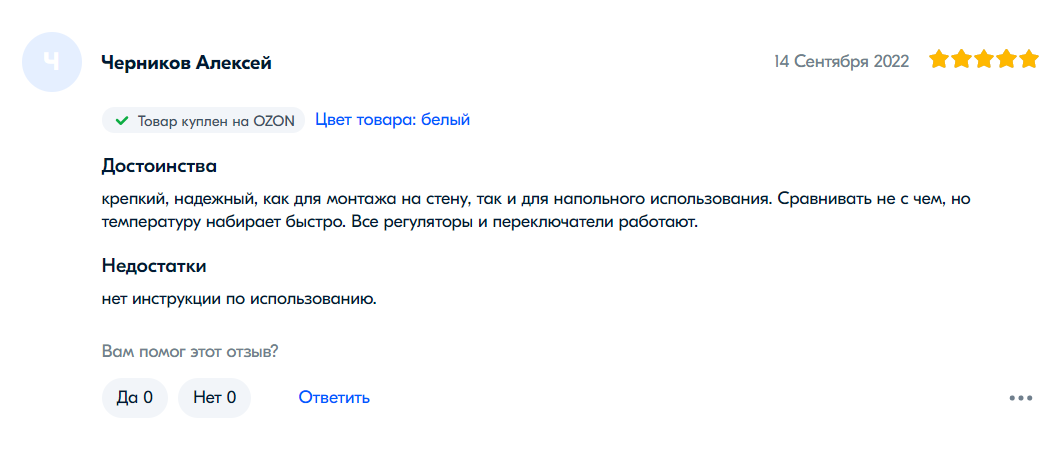Select the fourth rating star

pos(1008,60)
